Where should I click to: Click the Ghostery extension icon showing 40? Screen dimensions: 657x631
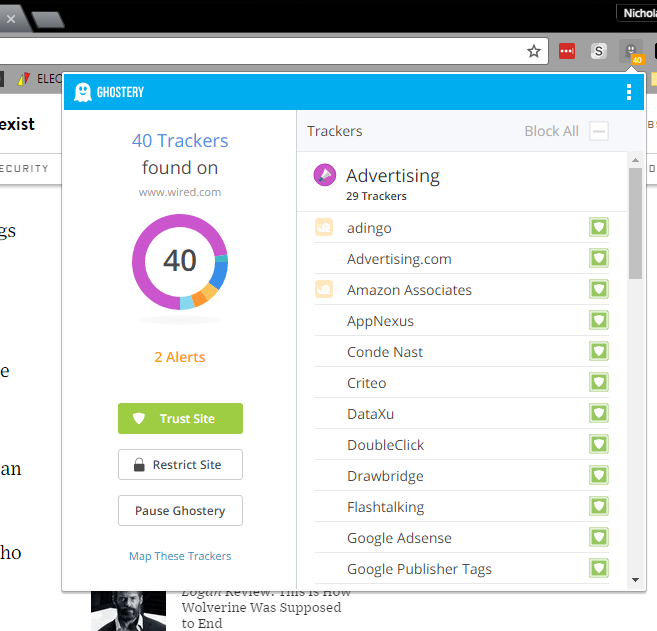click(631, 52)
